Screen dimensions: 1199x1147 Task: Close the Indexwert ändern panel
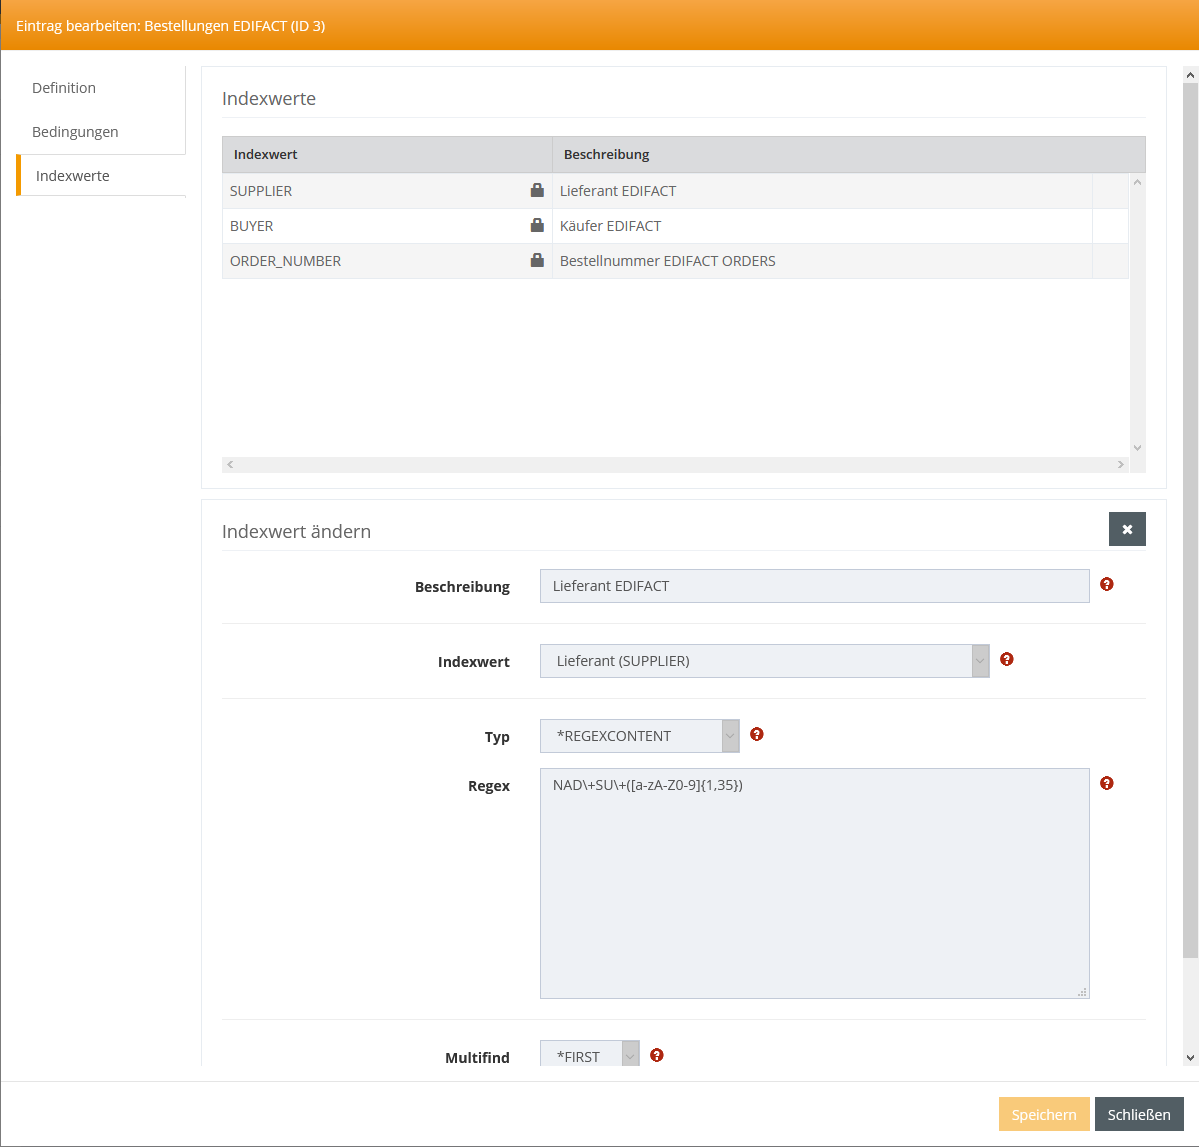pyautogui.click(x=1126, y=529)
